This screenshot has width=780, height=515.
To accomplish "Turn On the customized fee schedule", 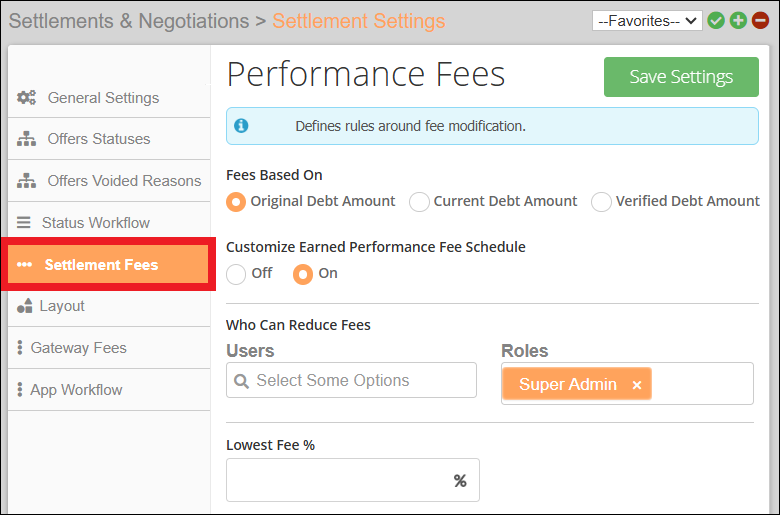I will [x=303, y=274].
